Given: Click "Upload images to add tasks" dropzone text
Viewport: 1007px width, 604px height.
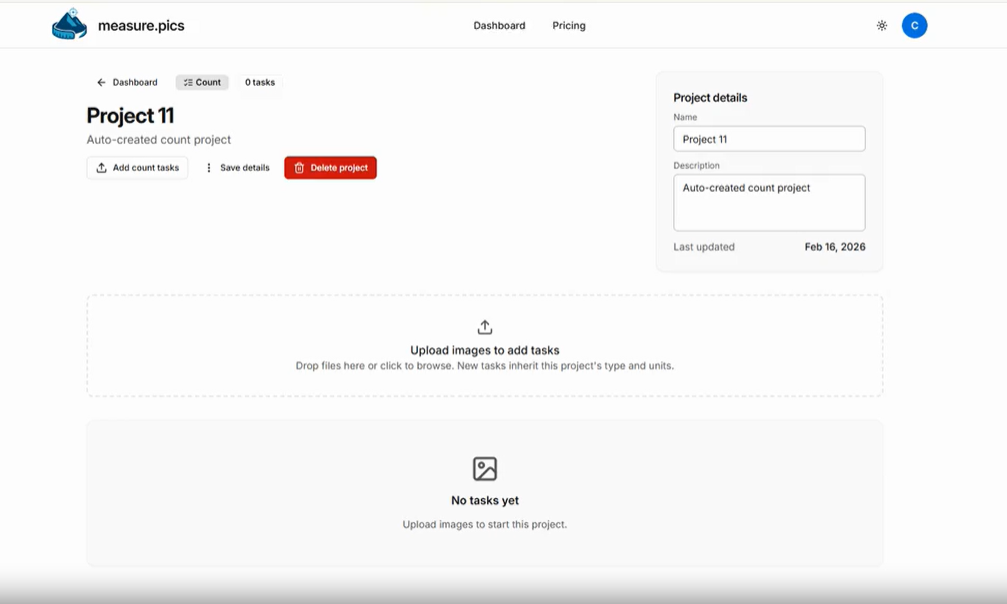Looking at the screenshot, I should (485, 350).
